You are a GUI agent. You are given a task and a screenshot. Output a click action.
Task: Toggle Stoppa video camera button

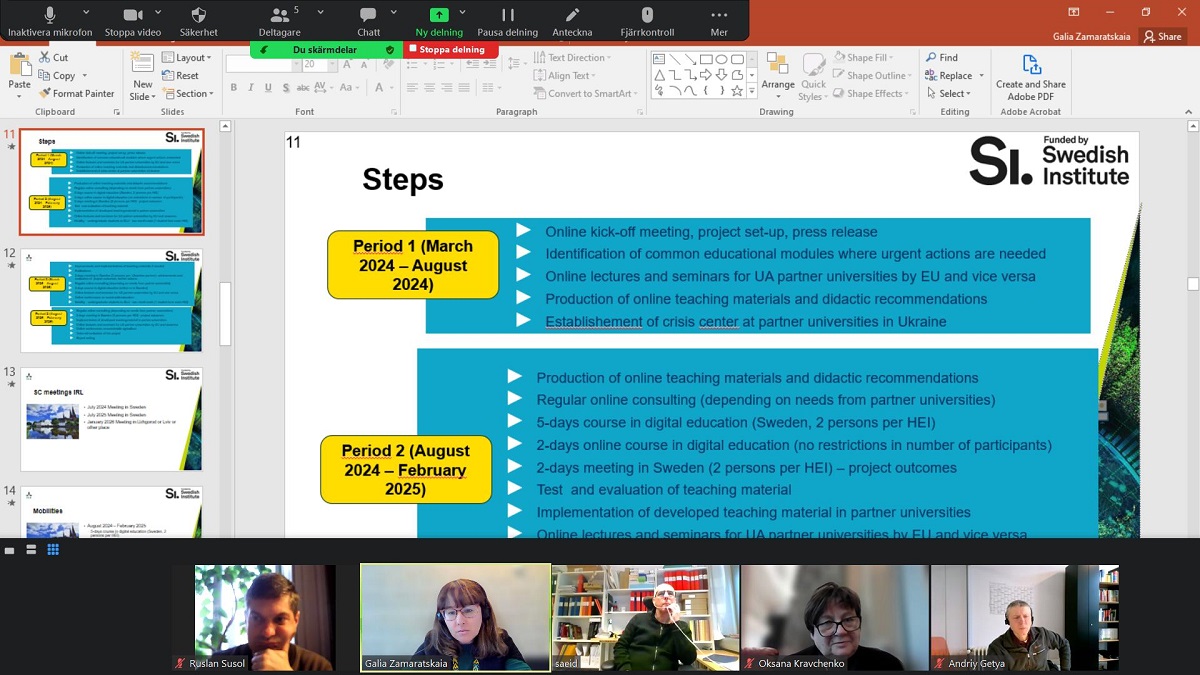[132, 15]
